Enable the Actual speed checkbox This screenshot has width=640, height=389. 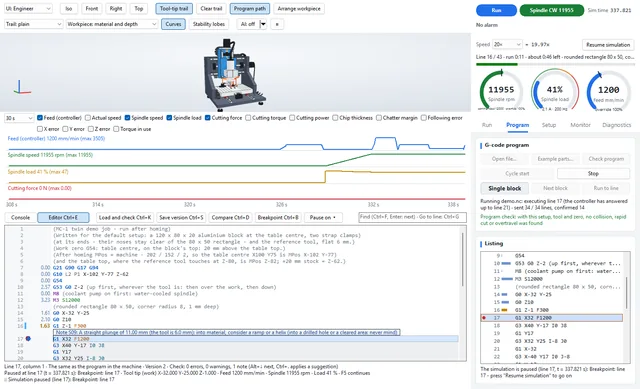pos(87,118)
